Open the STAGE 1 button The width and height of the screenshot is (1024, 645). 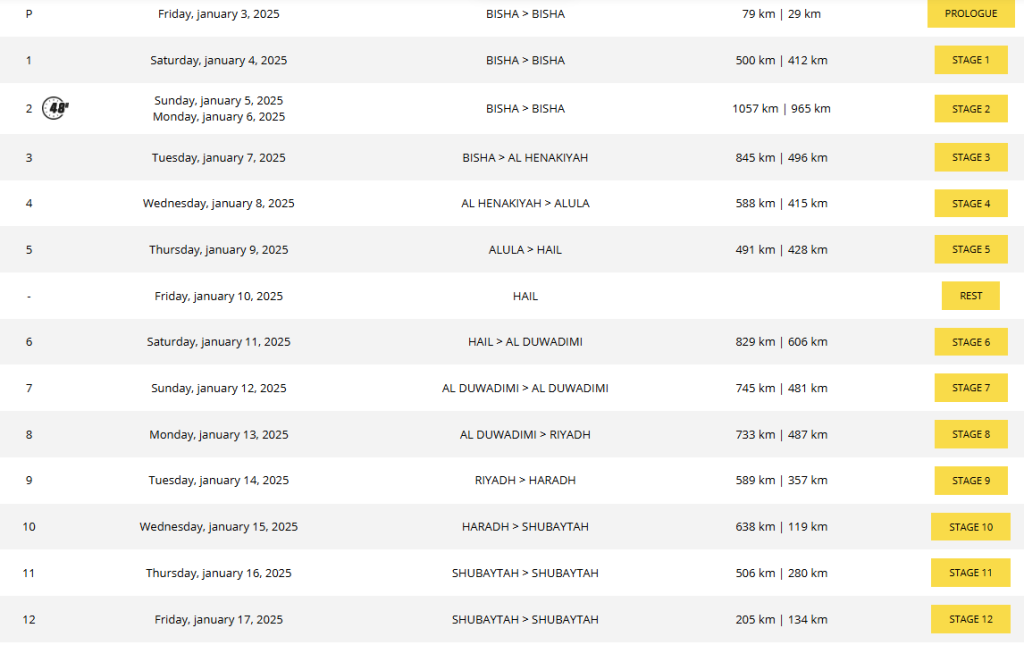point(970,60)
